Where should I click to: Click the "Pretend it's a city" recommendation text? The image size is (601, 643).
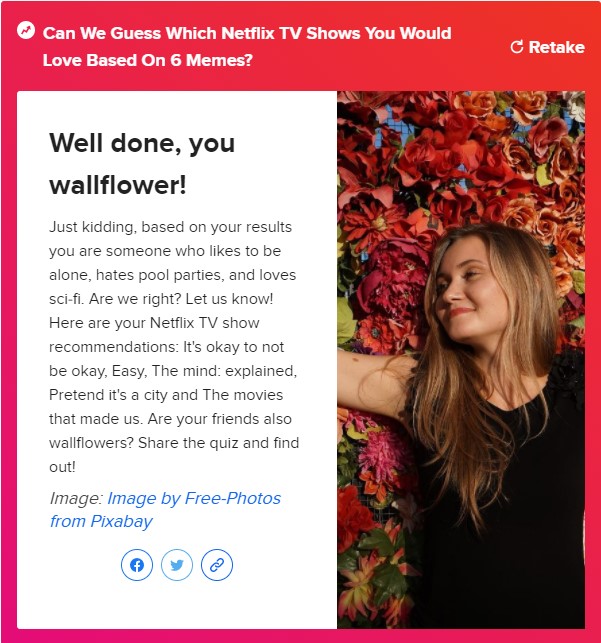[108, 395]
